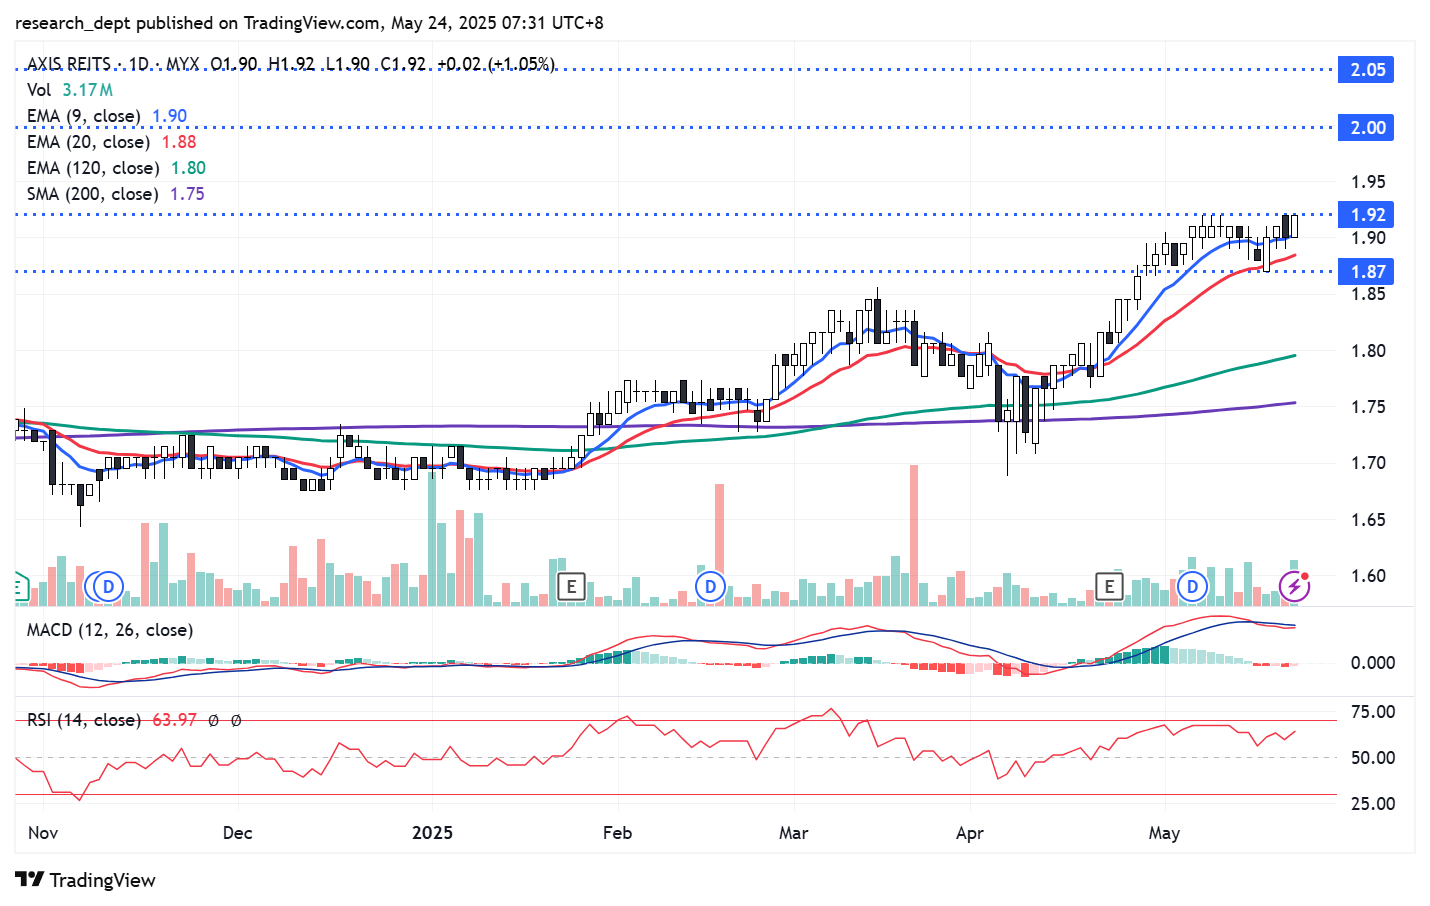Screen dimensions: 1430x906
Task: Click the dividend D marker in early May
Action: tap(1192, 587)
